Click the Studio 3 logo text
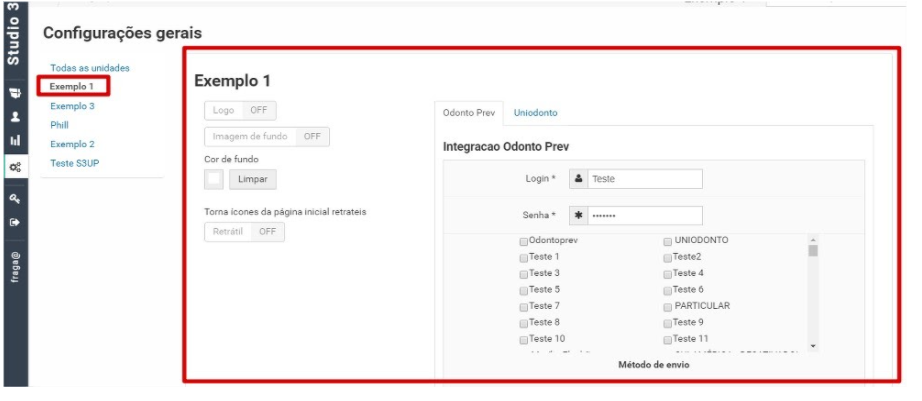The height and width of the screenshot is (401, 922). (x=15, y=34)
